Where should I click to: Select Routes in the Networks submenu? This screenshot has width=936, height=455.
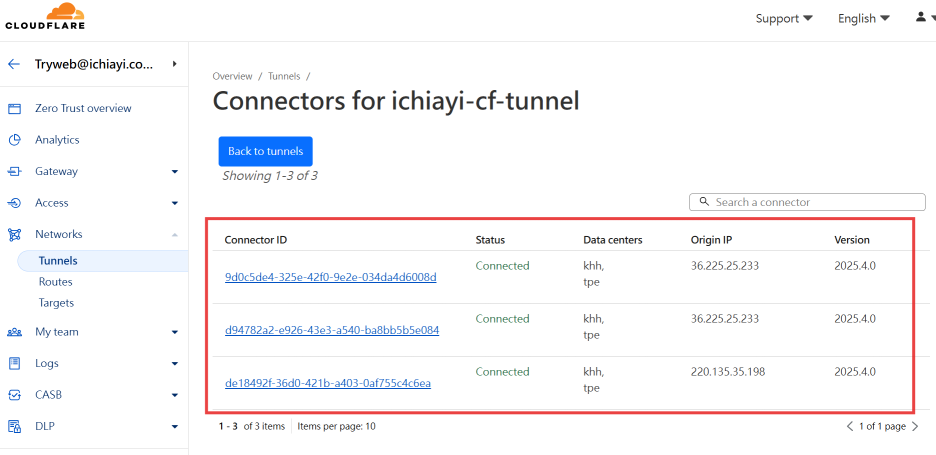click(56, 282)
